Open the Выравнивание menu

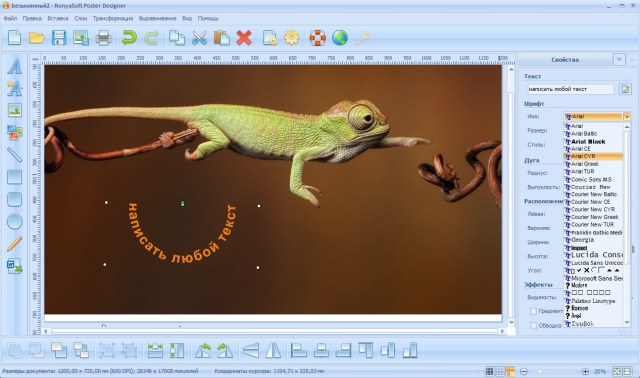click(x=158, y=18)
